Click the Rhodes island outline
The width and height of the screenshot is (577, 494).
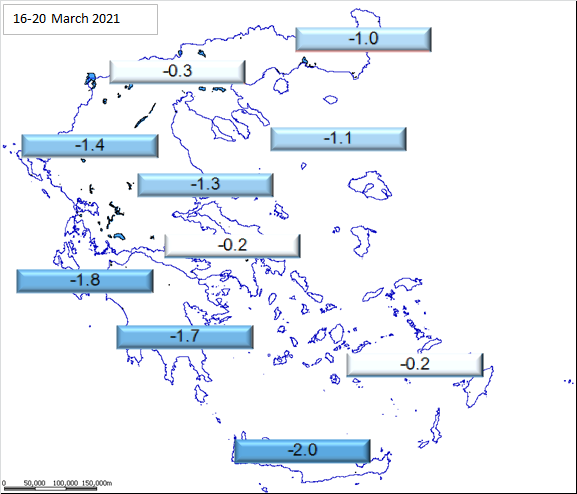pos(475,387)
